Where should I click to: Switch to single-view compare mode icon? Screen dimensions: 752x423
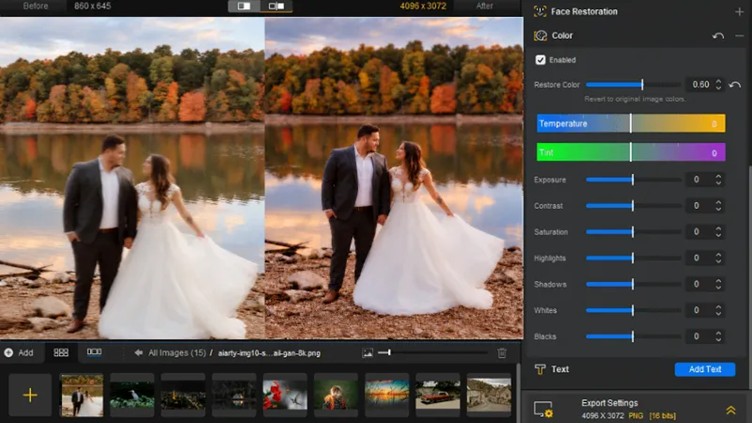[244, 6]
